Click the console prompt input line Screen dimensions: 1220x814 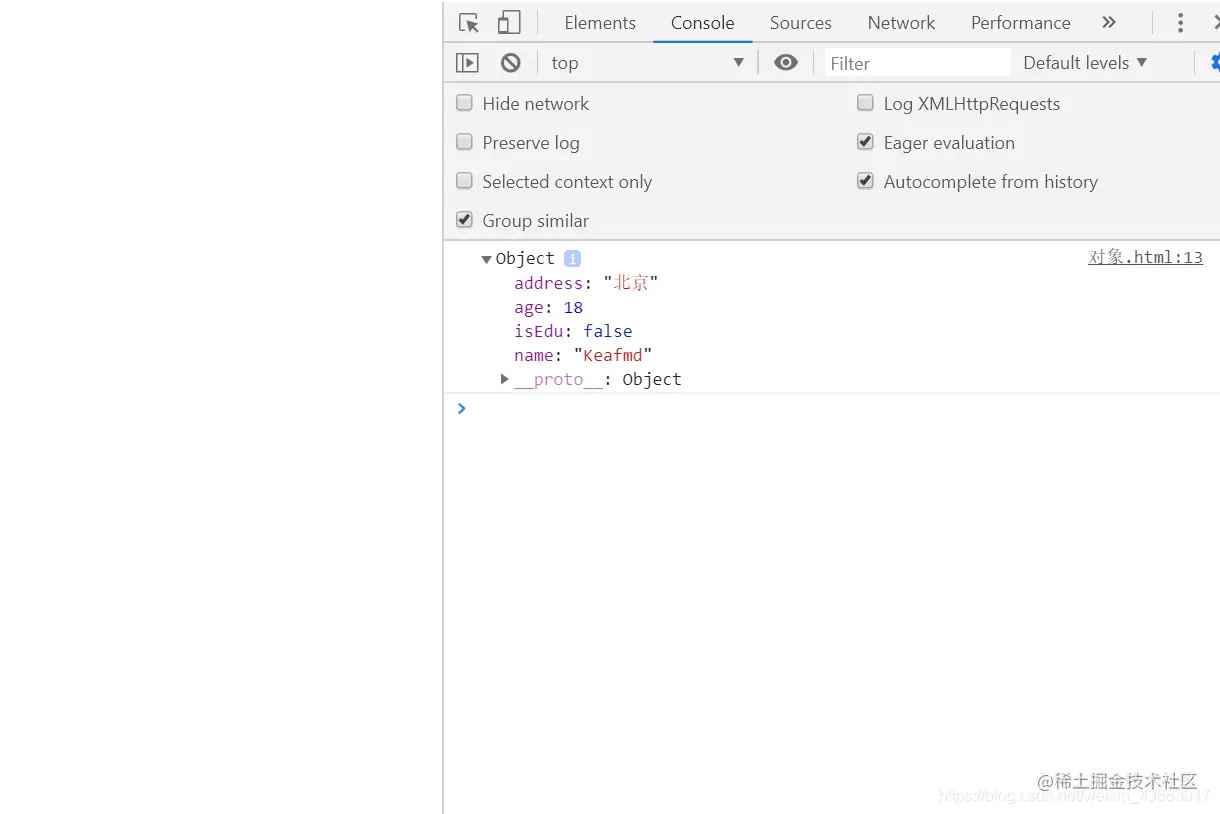(840, 408)
